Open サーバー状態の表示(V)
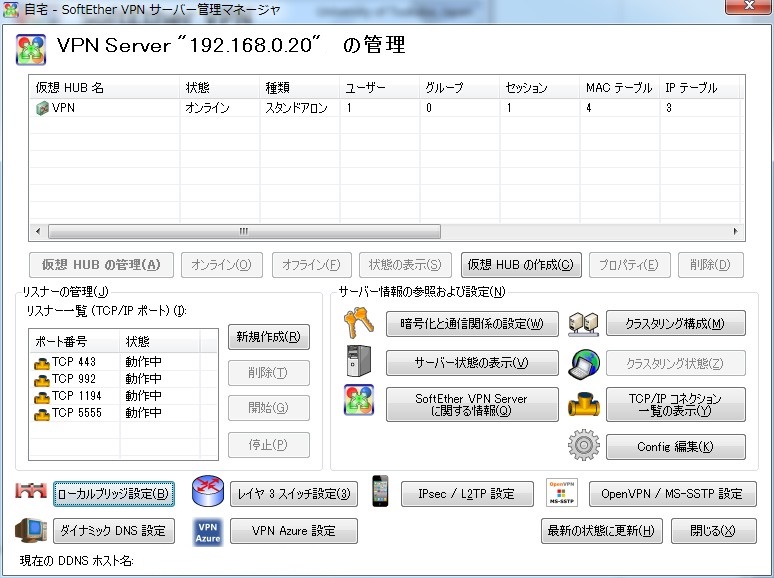The image size is (774, 578). [x=472, y=363]
